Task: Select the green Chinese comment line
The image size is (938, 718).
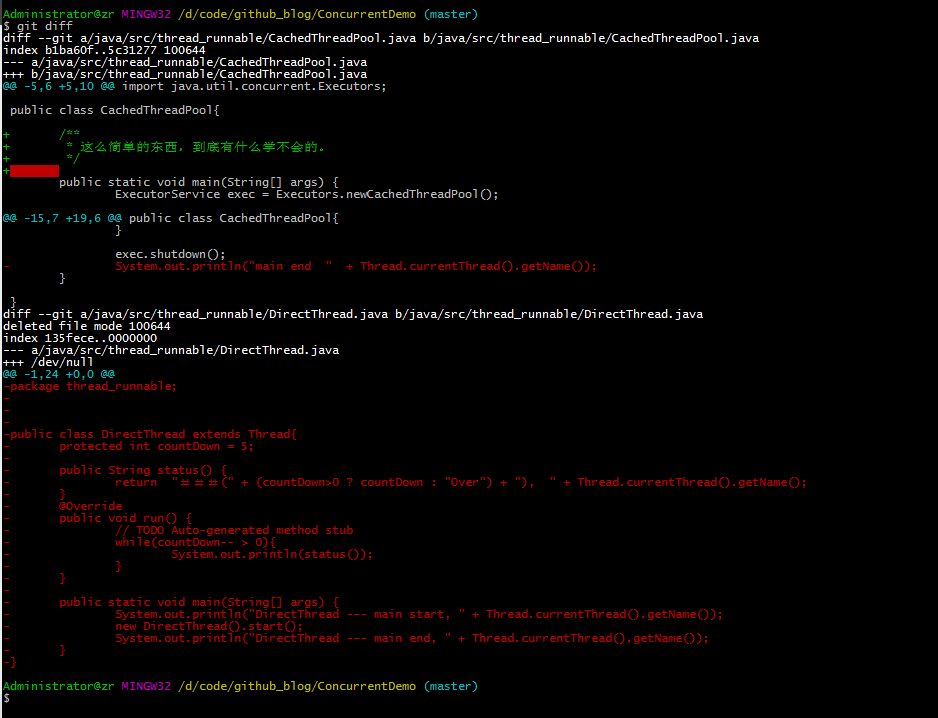Action: [x=195, y=147]
